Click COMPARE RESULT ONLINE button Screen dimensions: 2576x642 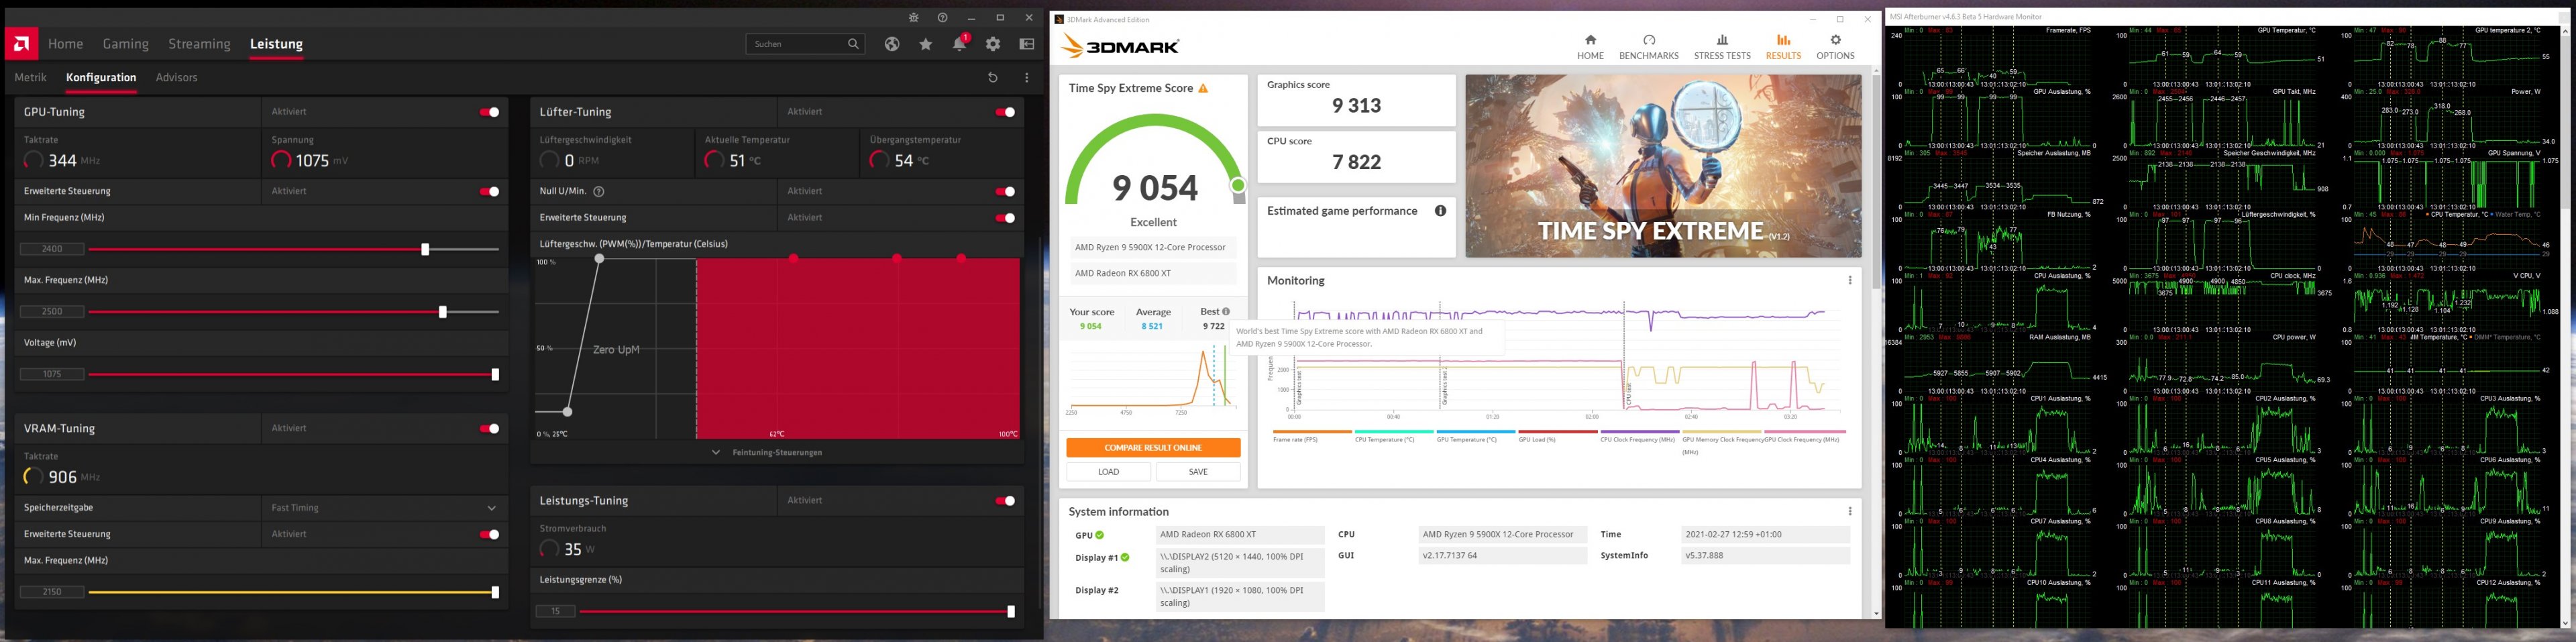(x=1153, y=447)
